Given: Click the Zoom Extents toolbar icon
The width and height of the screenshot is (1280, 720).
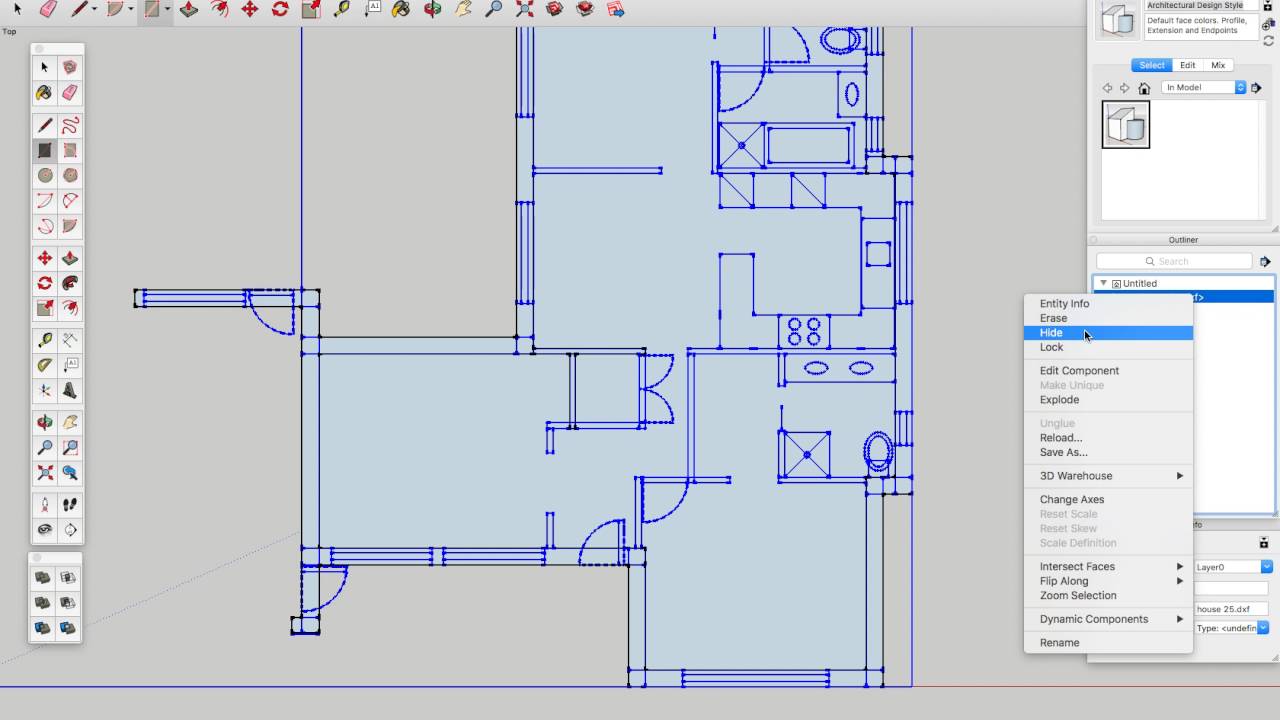Looking at the screenshot, I should coord(524,9).
